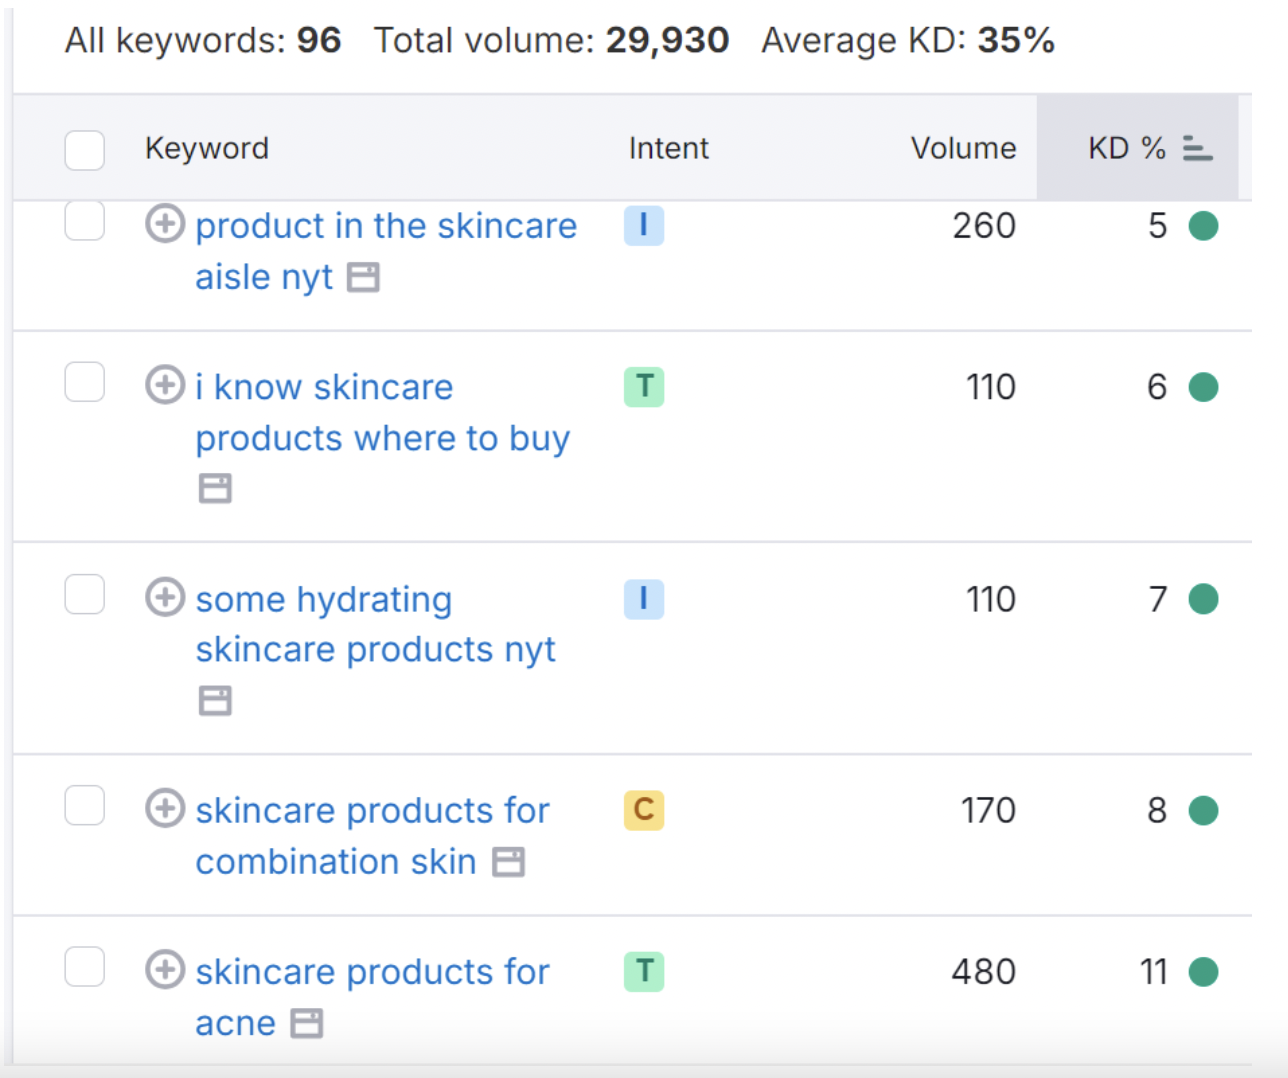Click the Keyword column header
The width and height of the screenshot is (1288, 1078).
coord(207,149)
